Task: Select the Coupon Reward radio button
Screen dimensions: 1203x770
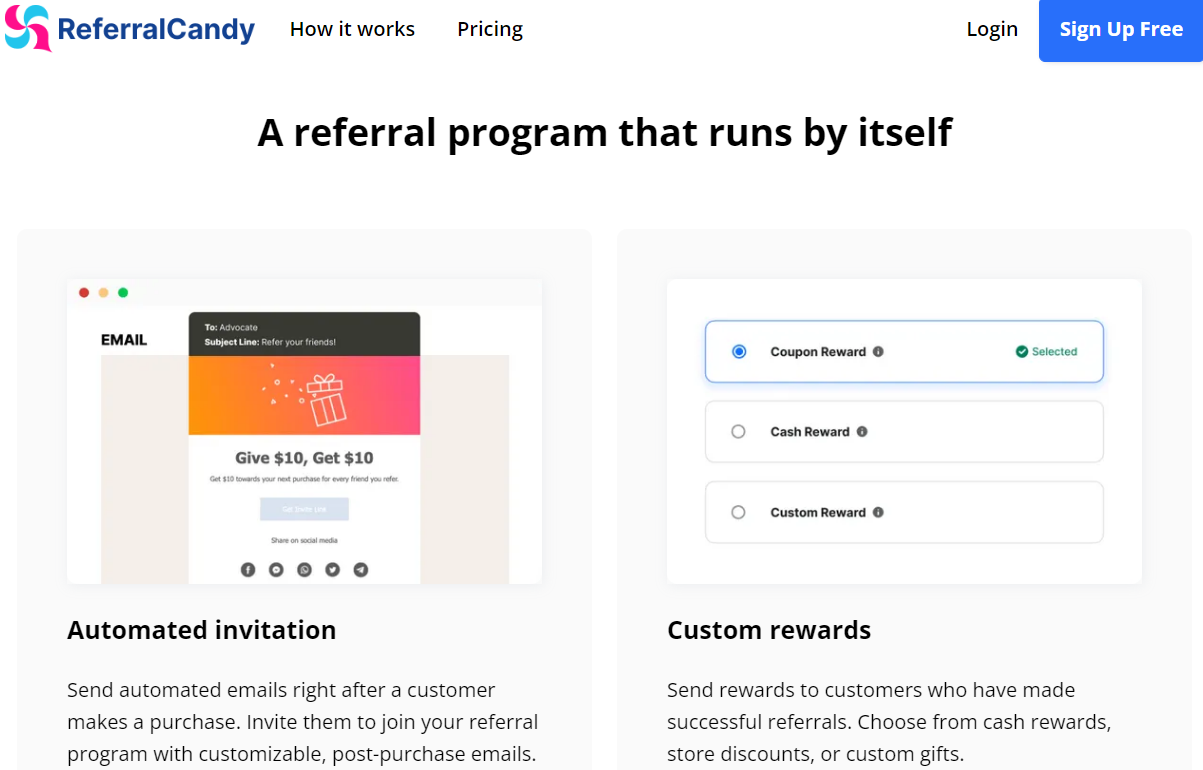Action: coord(739,352)
